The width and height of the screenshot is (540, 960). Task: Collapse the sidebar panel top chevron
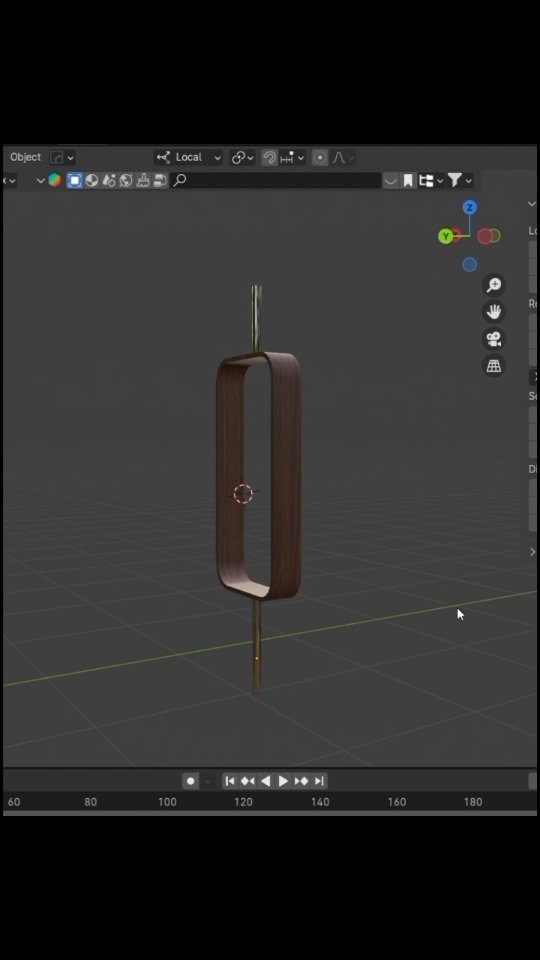coord(531,204)
